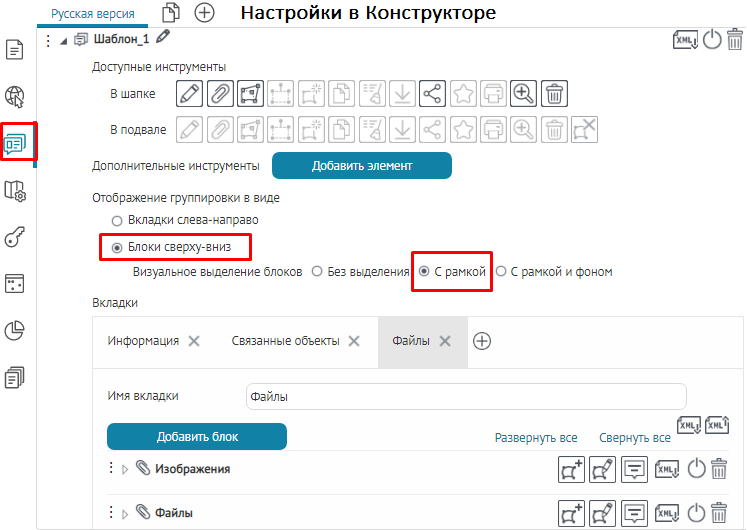This screenshot has width=747, height=530.
Task: Delete the Изображения block with trash icon
Action: pyautogui.click(x=719, y=469)
